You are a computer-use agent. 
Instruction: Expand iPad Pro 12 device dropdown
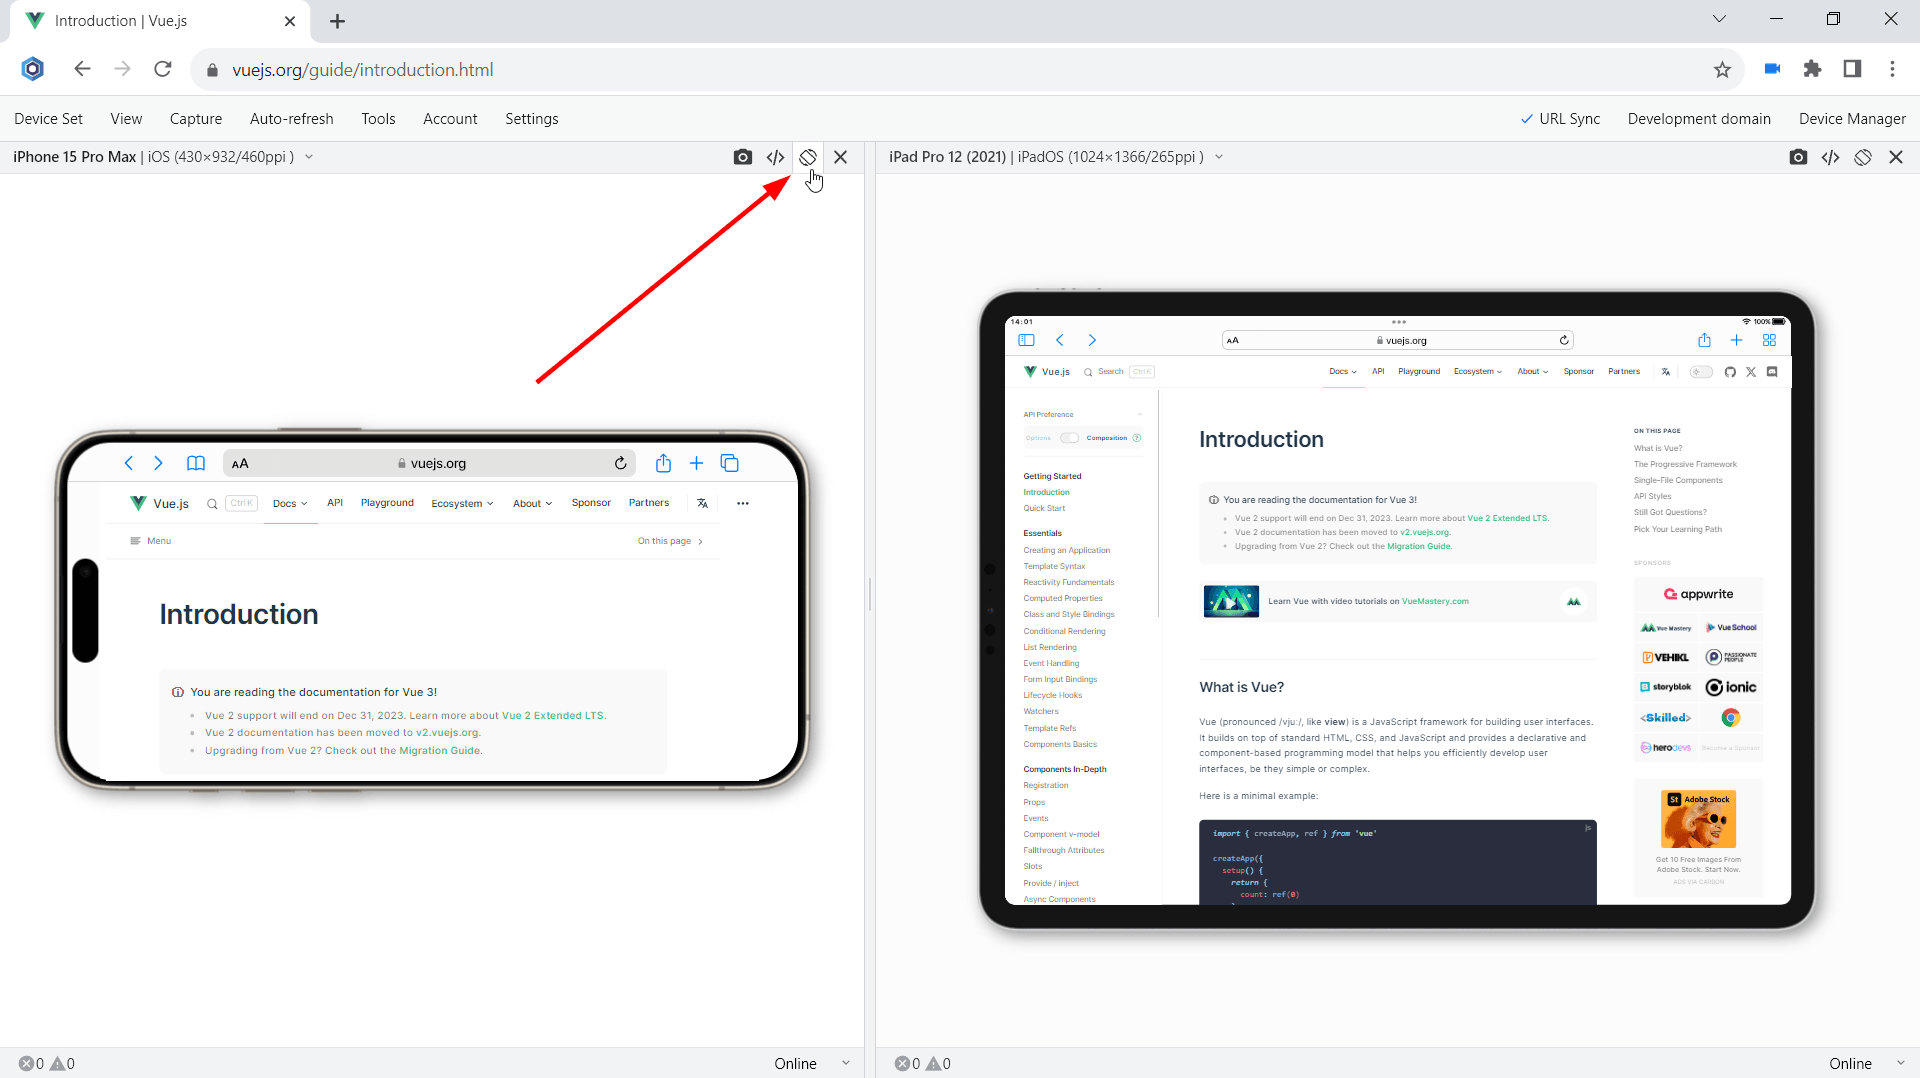[x=1219, y=157]
